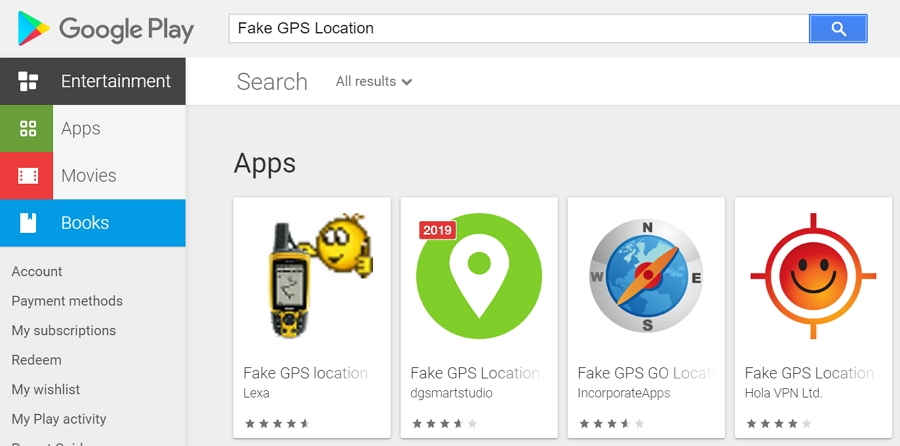Click the blue Books icon

(x=28, y=223)
